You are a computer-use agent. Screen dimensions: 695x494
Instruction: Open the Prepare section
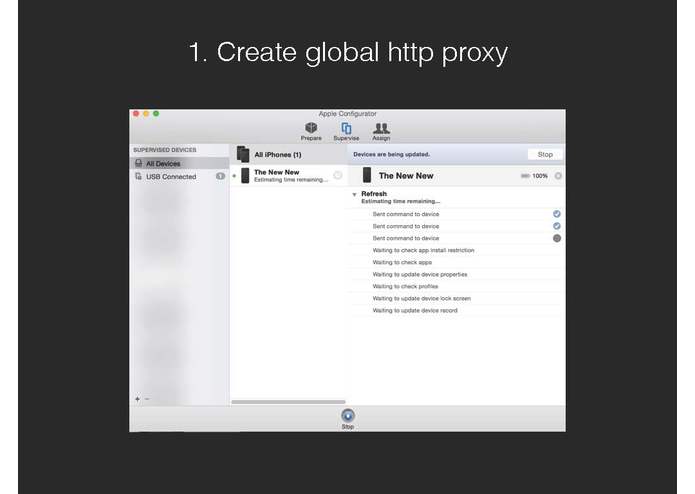311,132
